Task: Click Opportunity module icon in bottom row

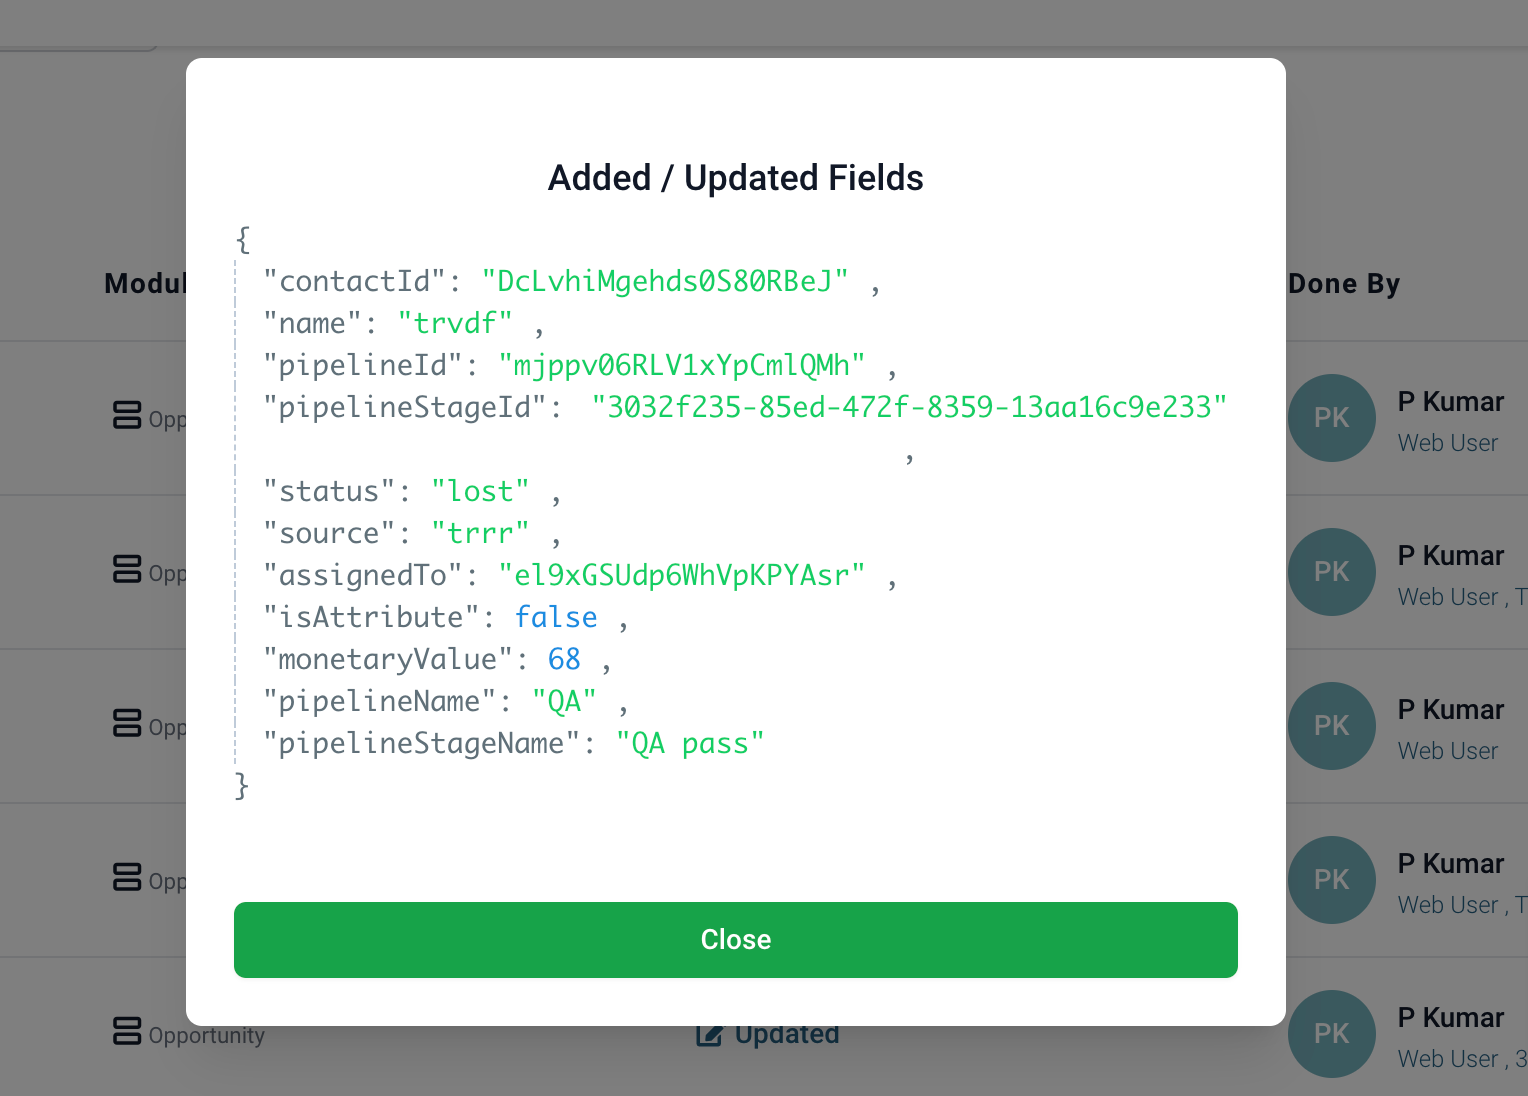Action: click(127, 1031)
